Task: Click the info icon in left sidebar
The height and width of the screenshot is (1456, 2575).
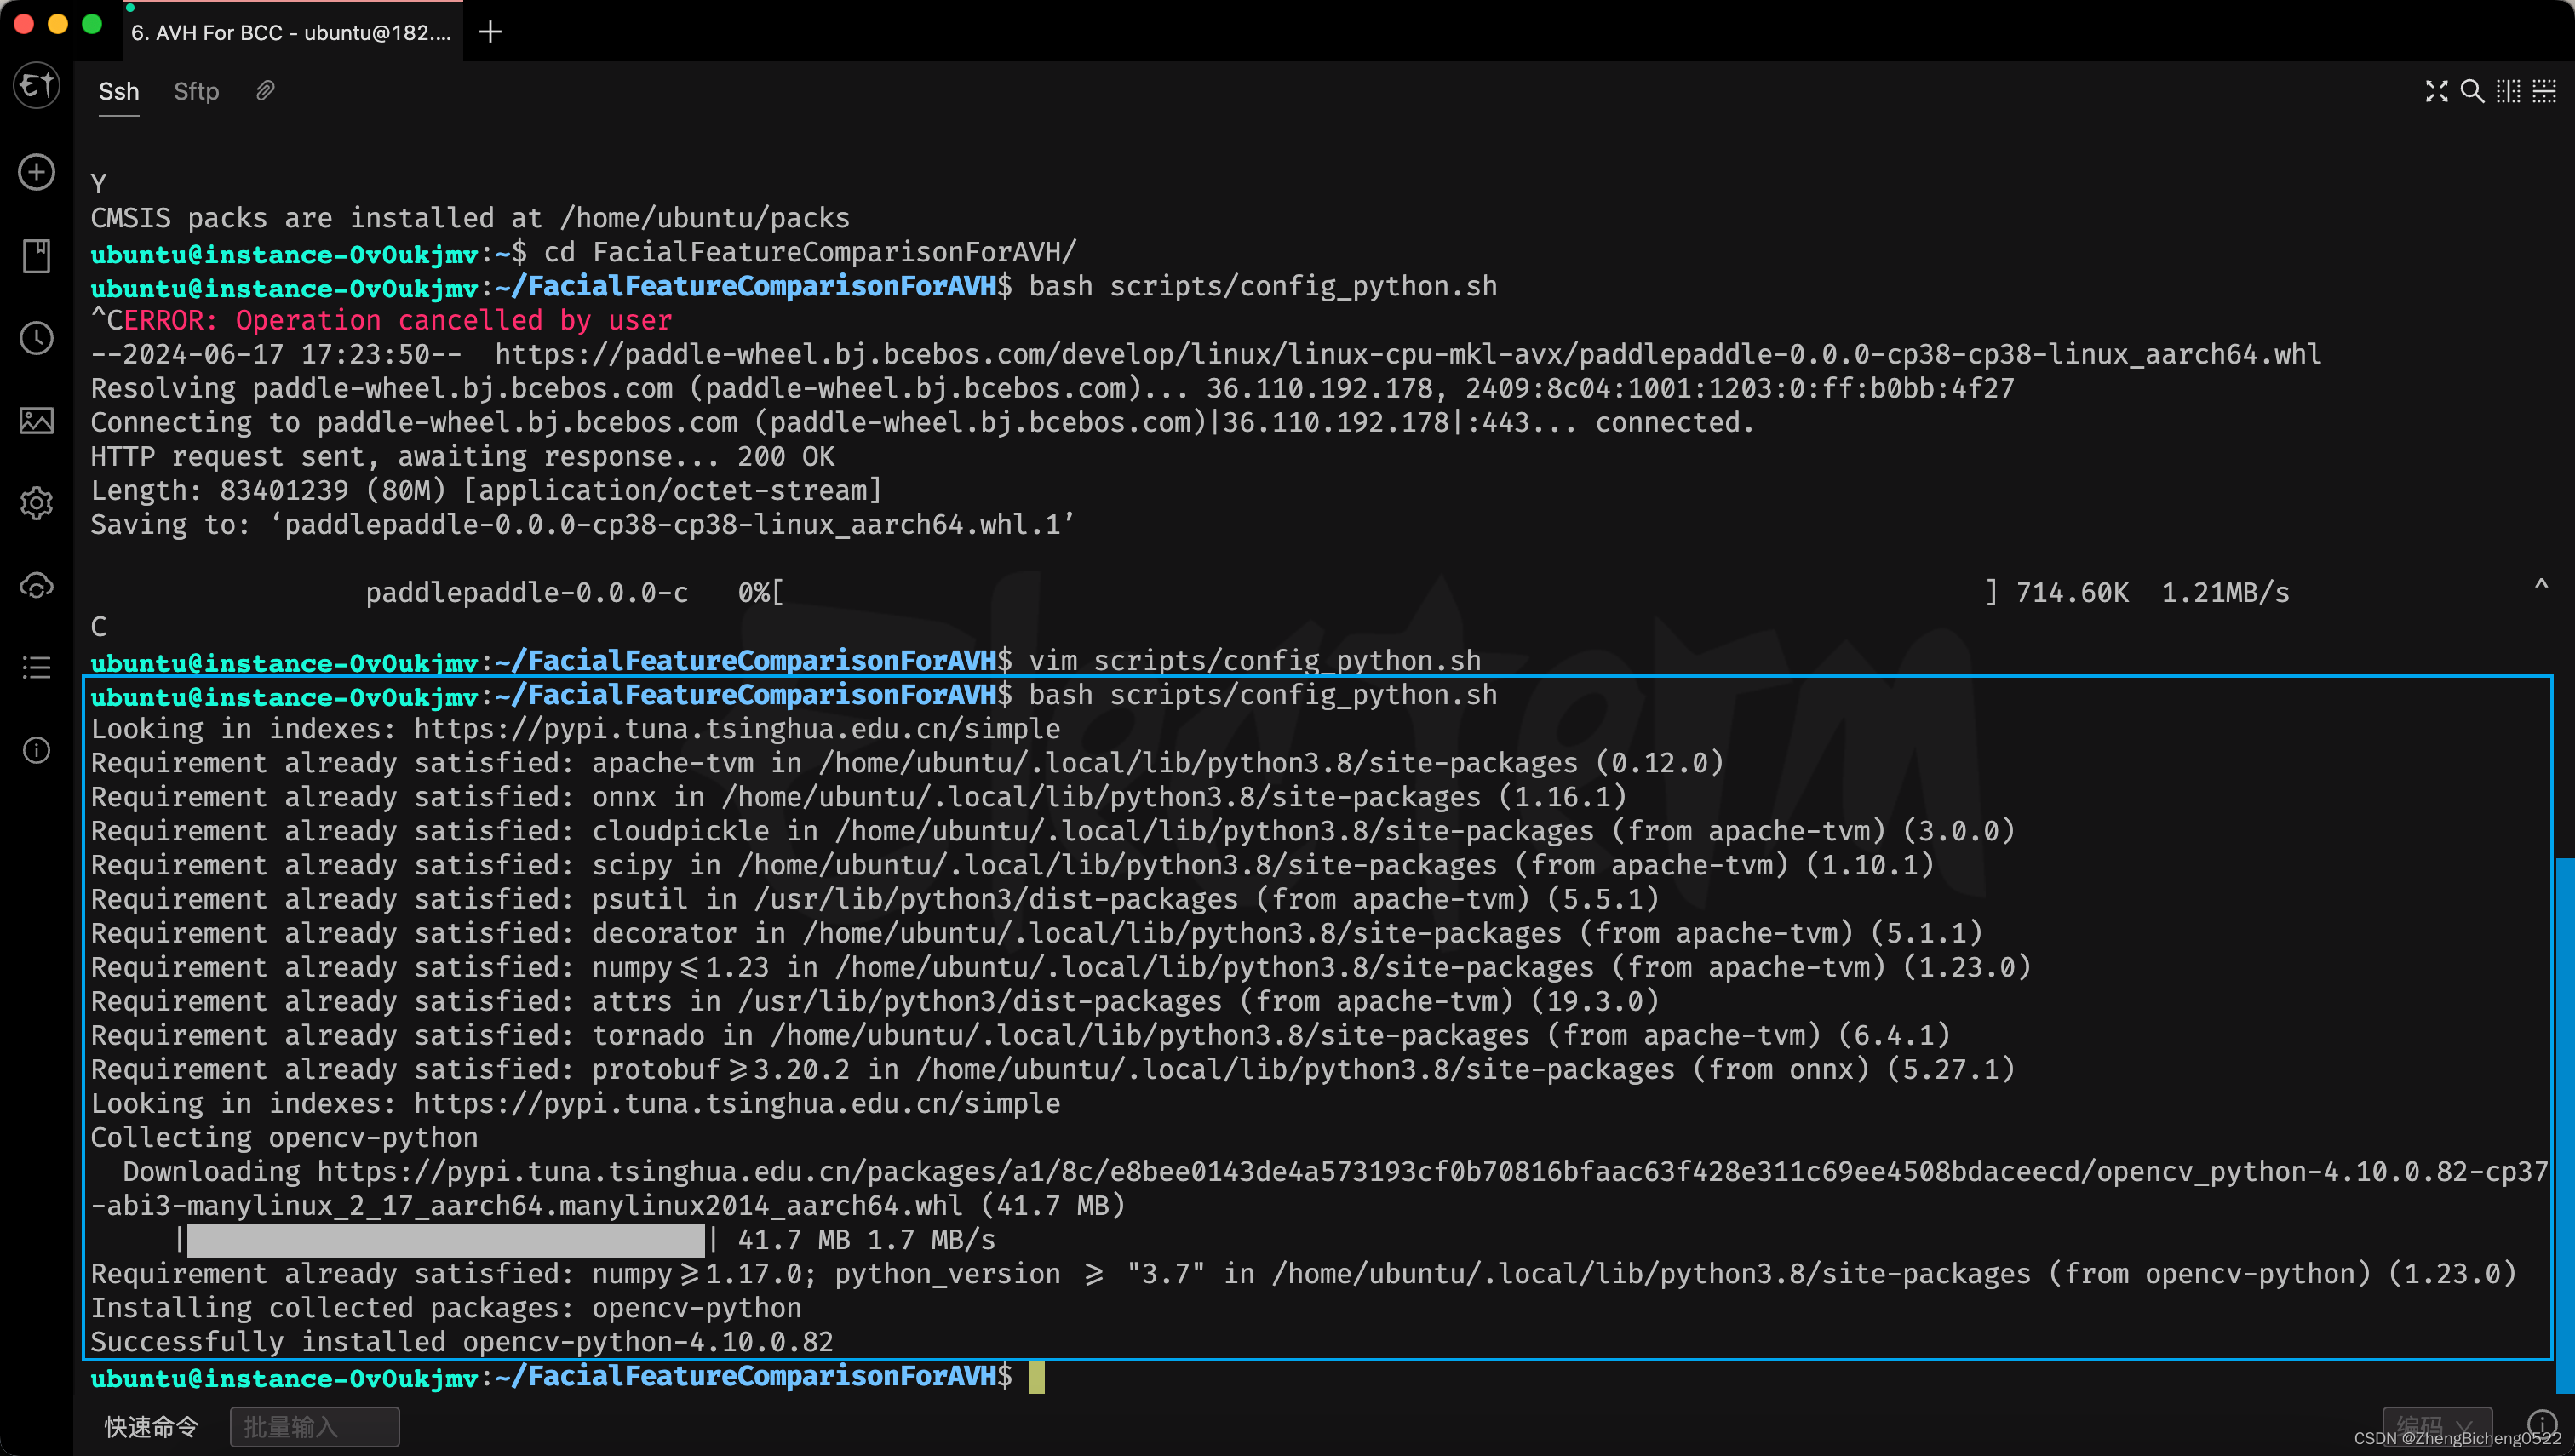Action: [x=37, y=749]
